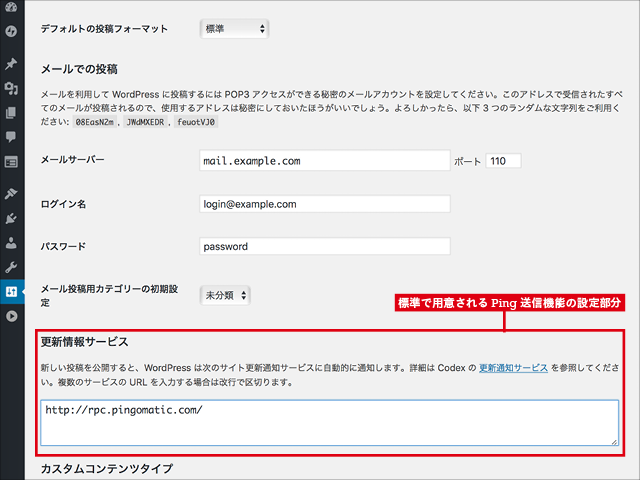Viewport: 640px width, 480px height.
Task: Open the Tools wrench icon
Action: click(11, 267)
